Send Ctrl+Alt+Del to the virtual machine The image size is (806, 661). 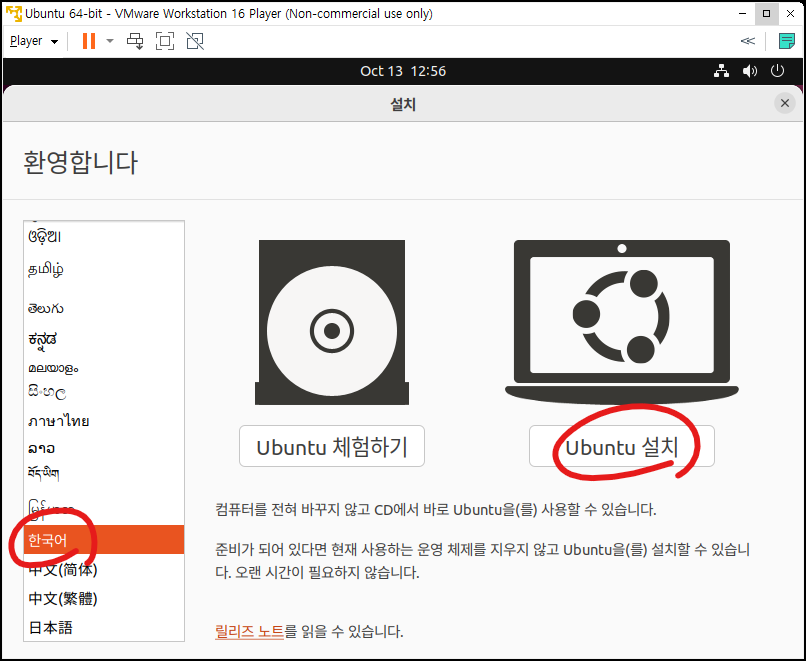135,41
